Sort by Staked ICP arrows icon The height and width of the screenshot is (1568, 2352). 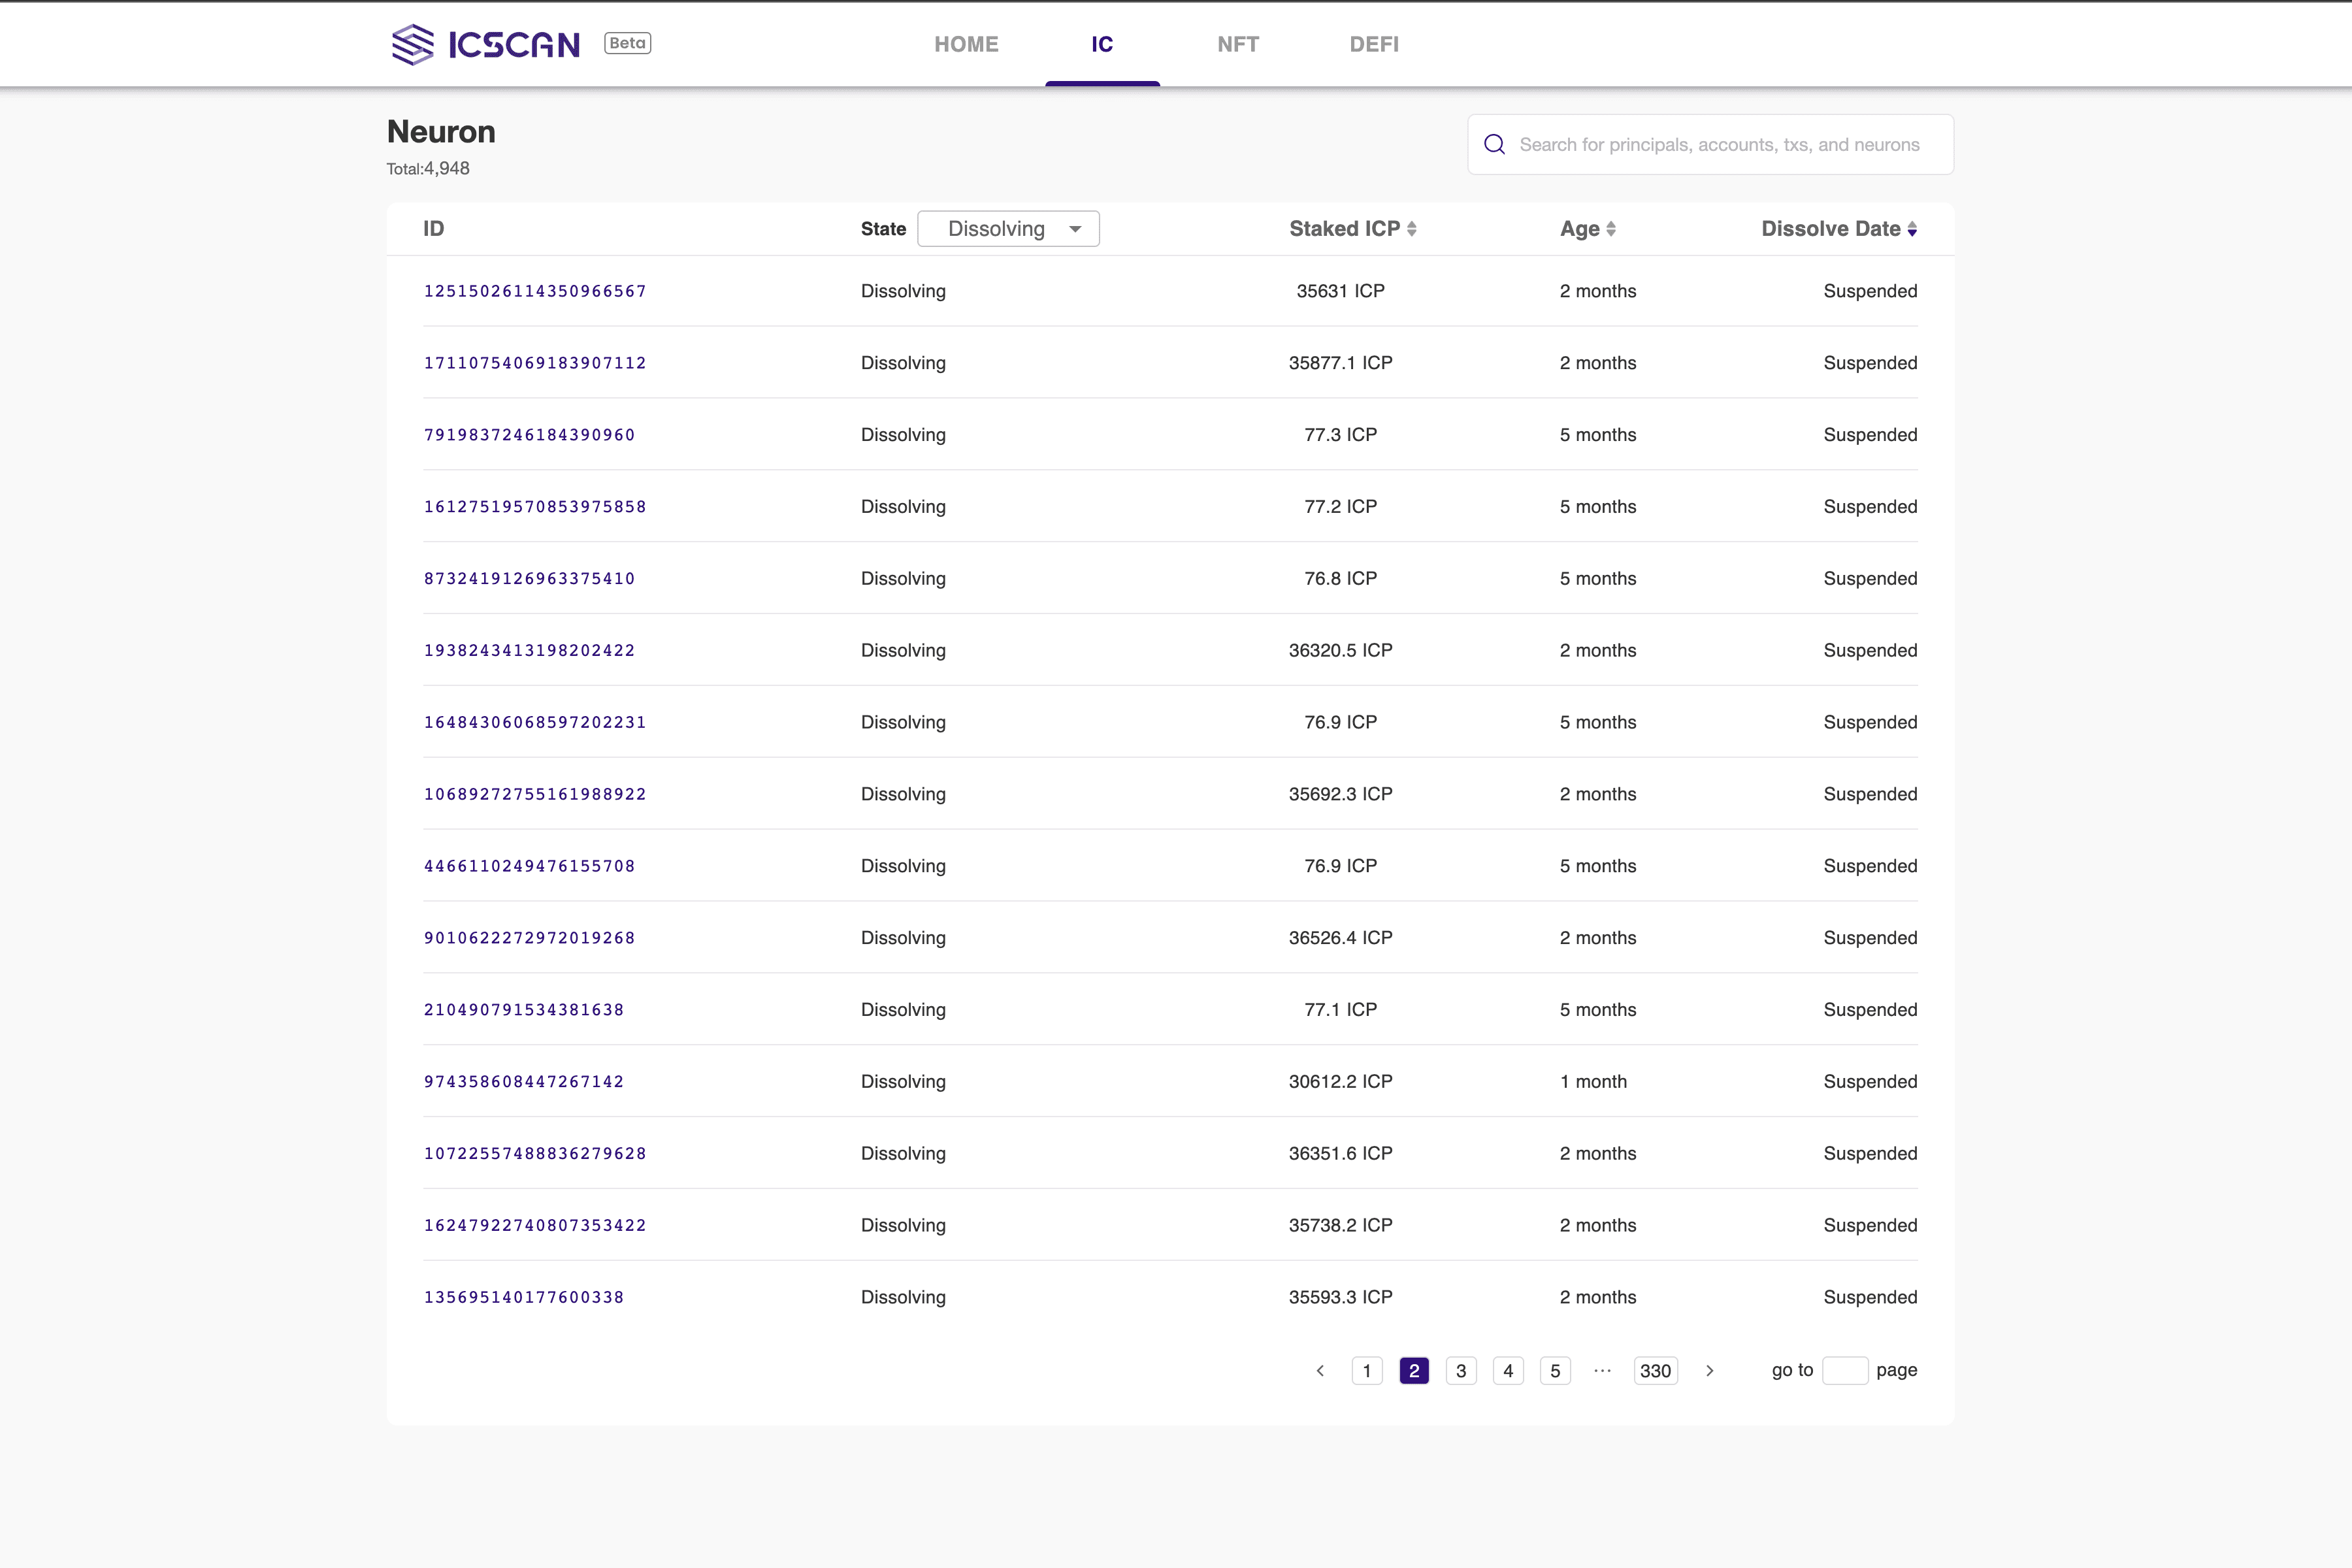point(1411,229)
